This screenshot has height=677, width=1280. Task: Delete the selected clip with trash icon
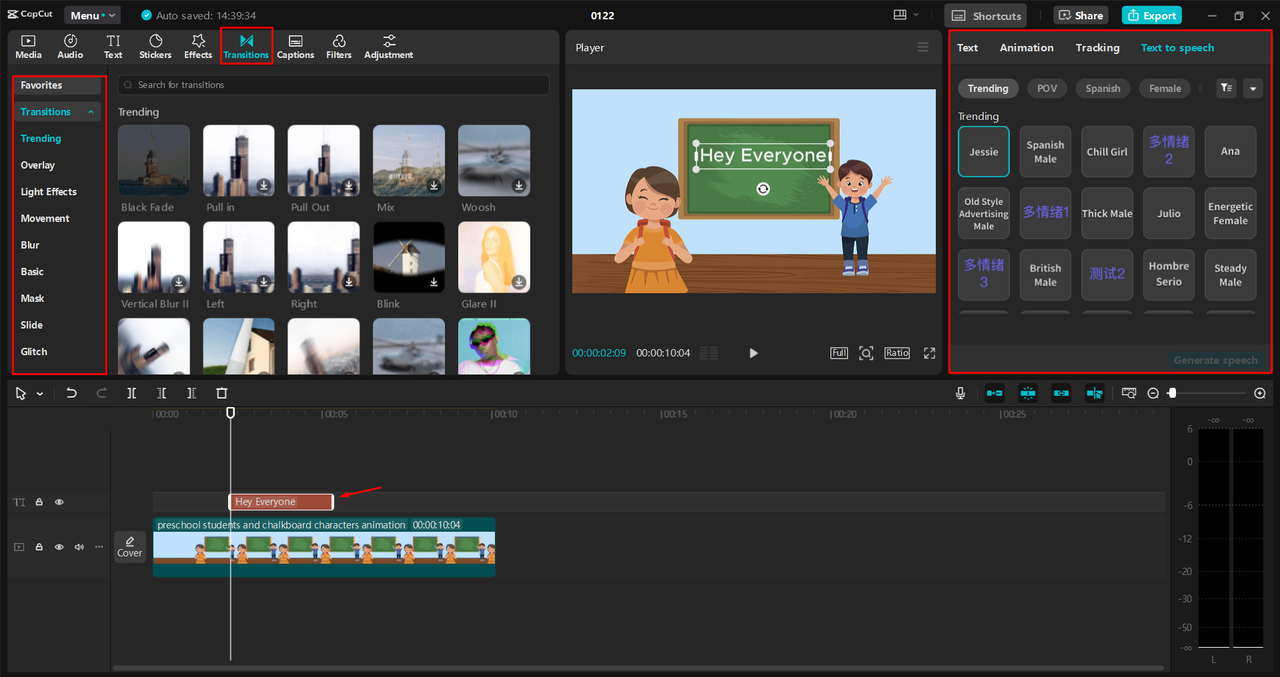point(222,393)
